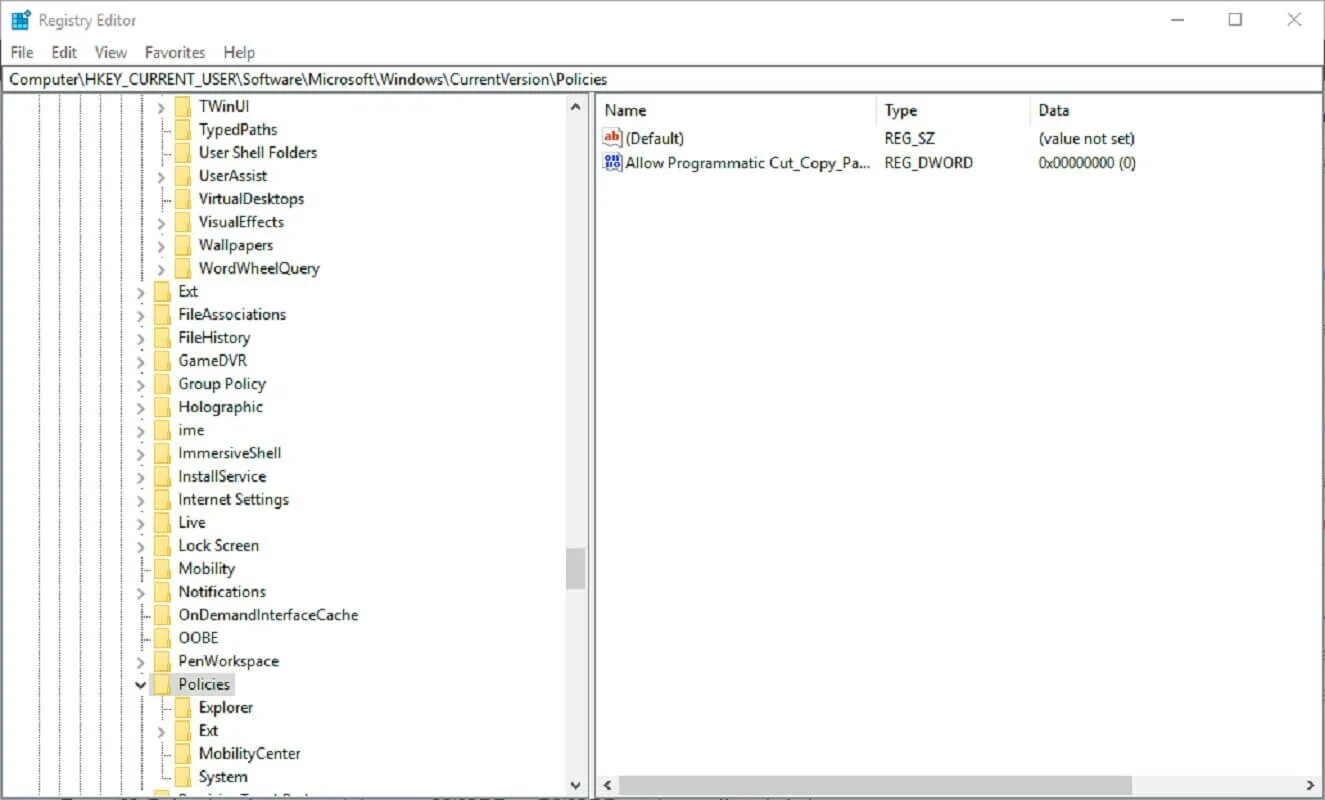Click the Explorer folder icon under Policies
Viewport: 1325px width, 800px height.
(182, 707)
